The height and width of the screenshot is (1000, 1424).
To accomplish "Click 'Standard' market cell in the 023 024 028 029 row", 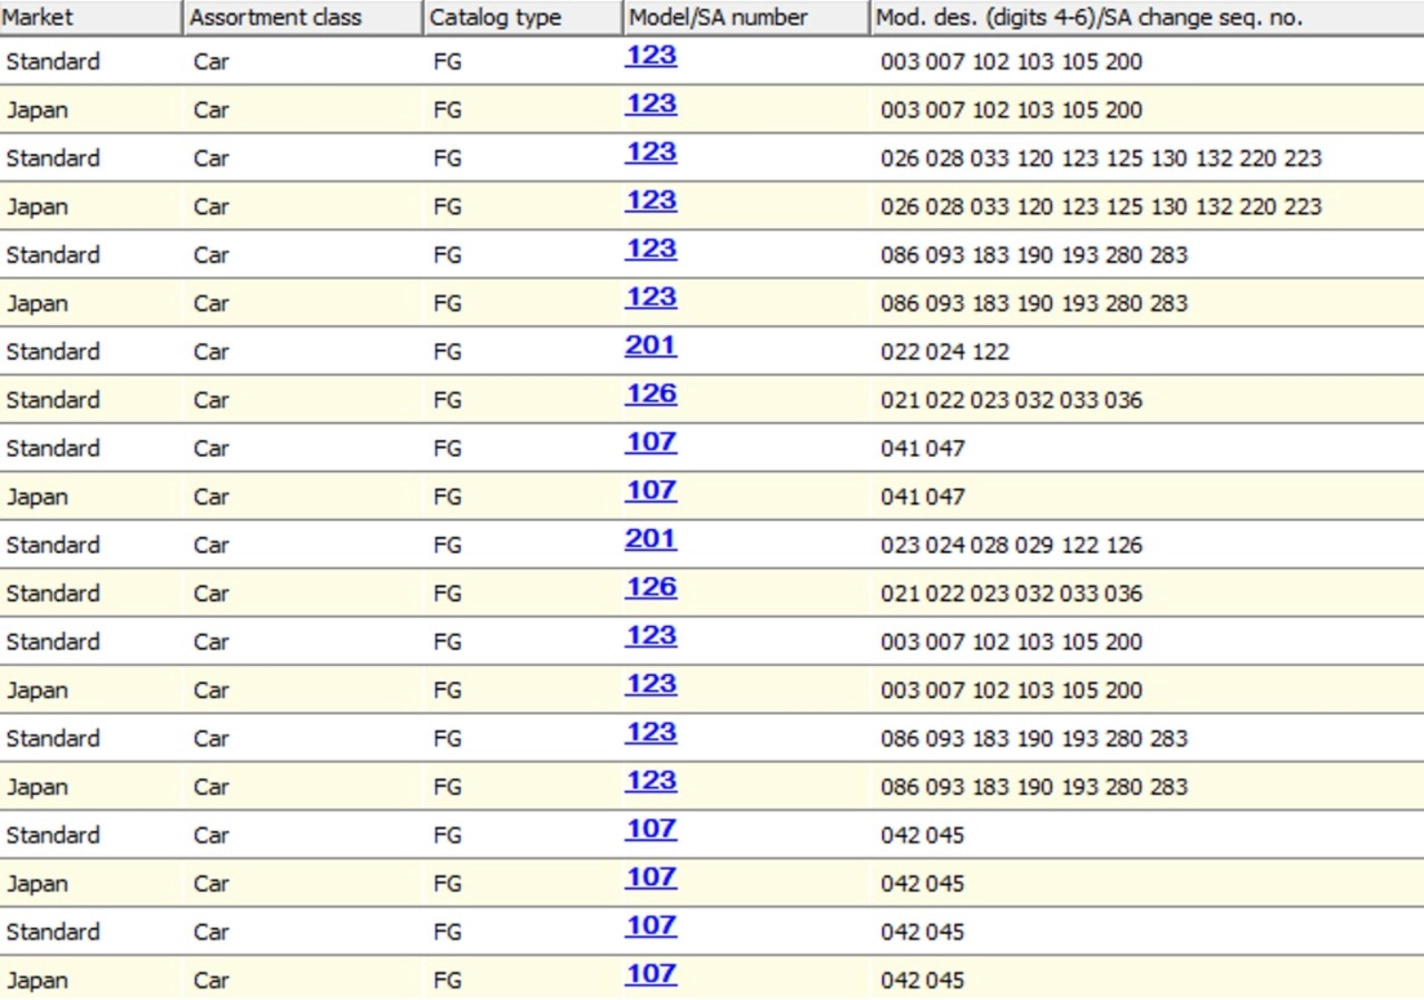I will coord(53,545).
